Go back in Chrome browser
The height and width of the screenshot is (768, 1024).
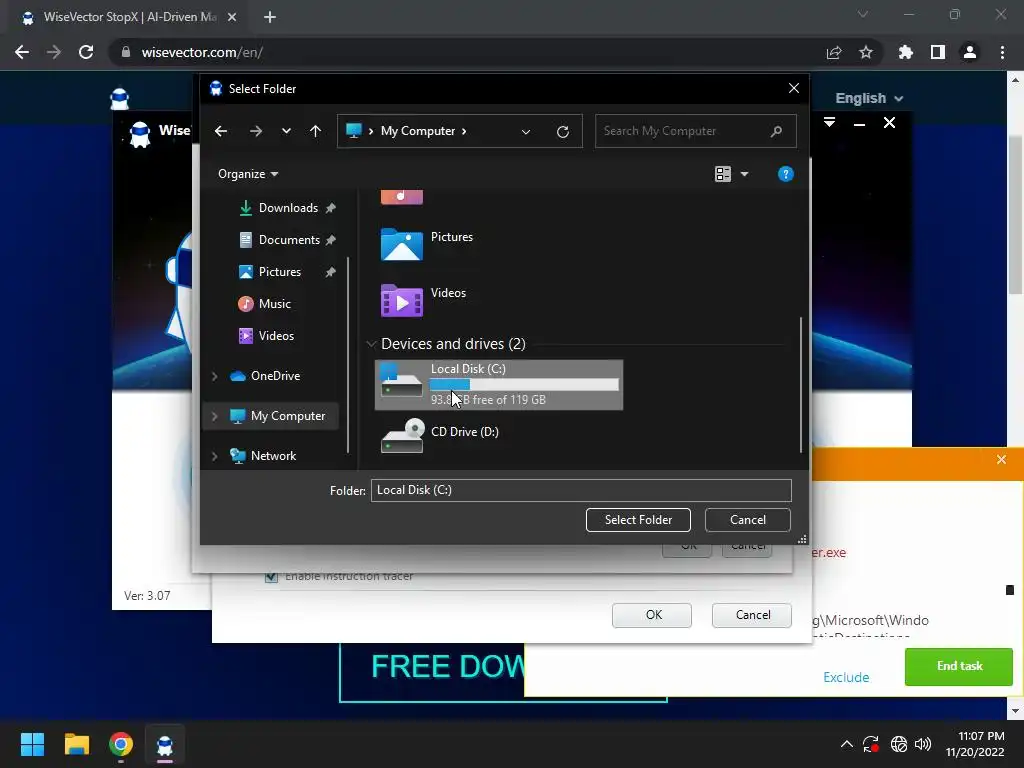tap(22, 52)
